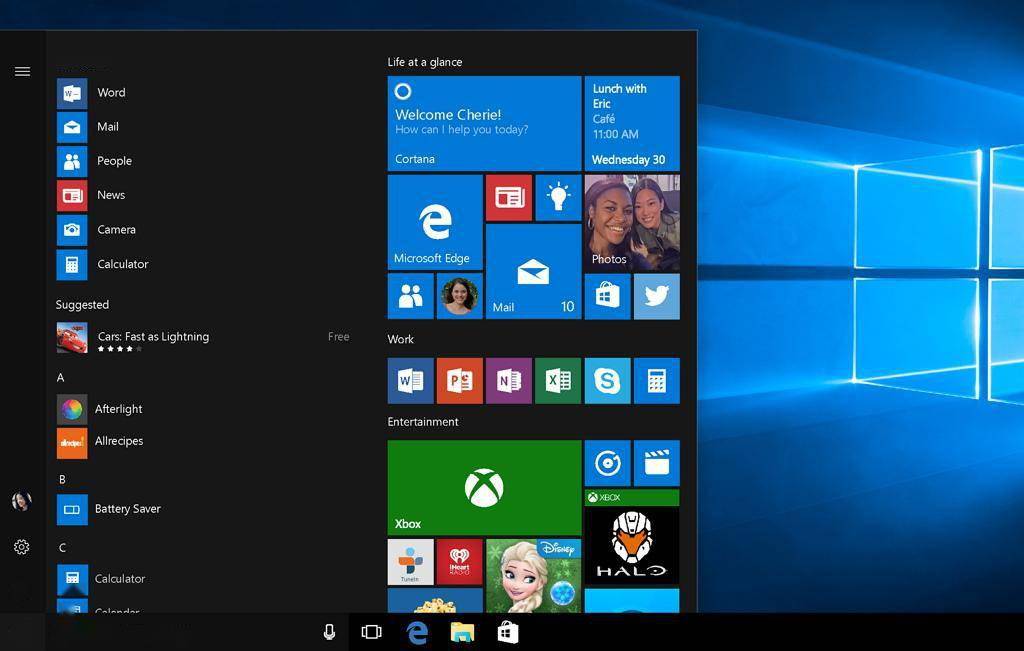
Task: View the Lunch with Eric calendar event
Action: (x=631, y=122)
